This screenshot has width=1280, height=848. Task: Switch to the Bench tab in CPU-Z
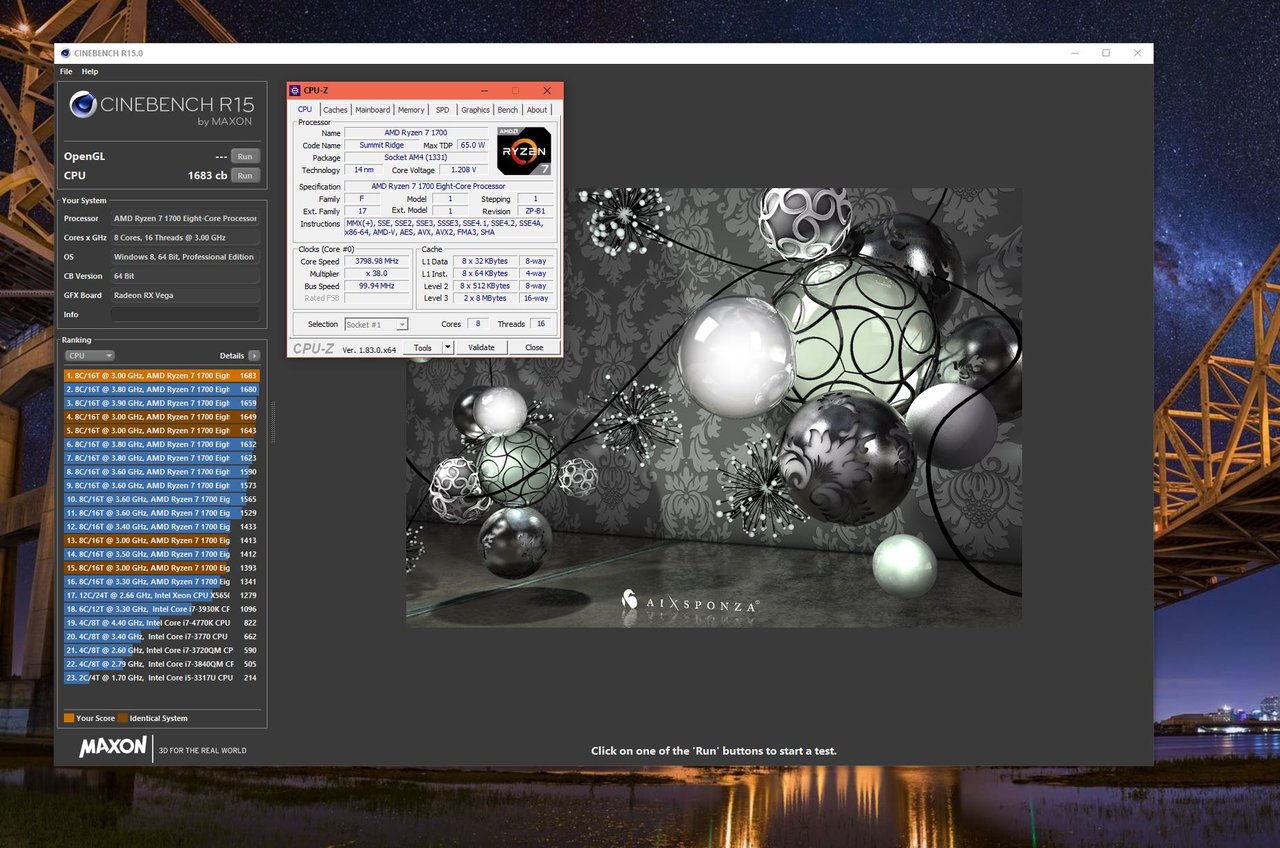(x=508, y=110)
